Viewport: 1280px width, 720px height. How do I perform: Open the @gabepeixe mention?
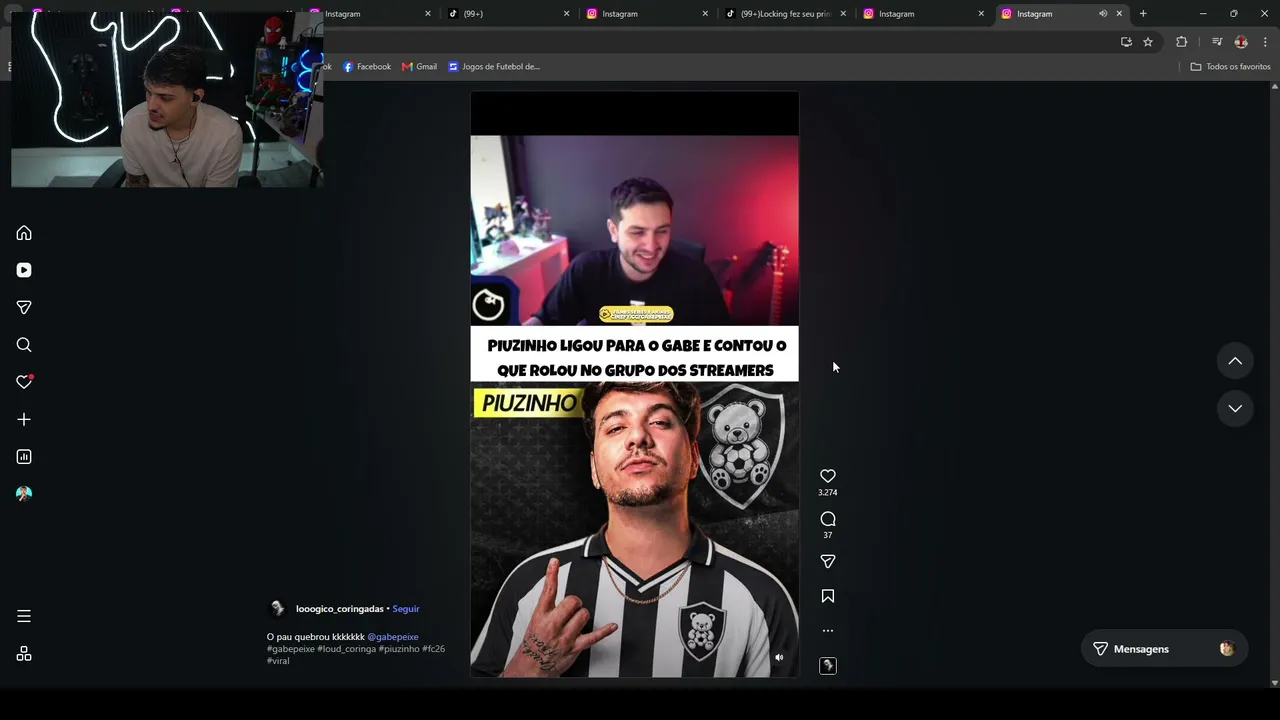click(x=393, y=637)
